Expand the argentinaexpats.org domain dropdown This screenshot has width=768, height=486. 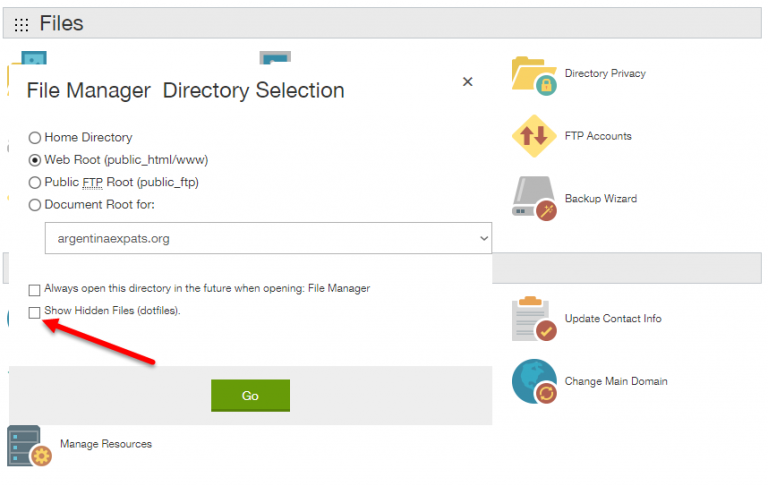(268, 238)
